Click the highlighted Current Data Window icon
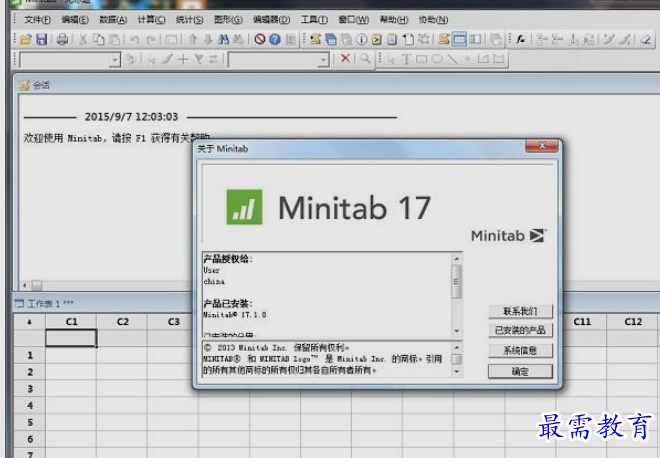This screenshot has width=660, height=458. pyautogui.click(x=459, y=40)
